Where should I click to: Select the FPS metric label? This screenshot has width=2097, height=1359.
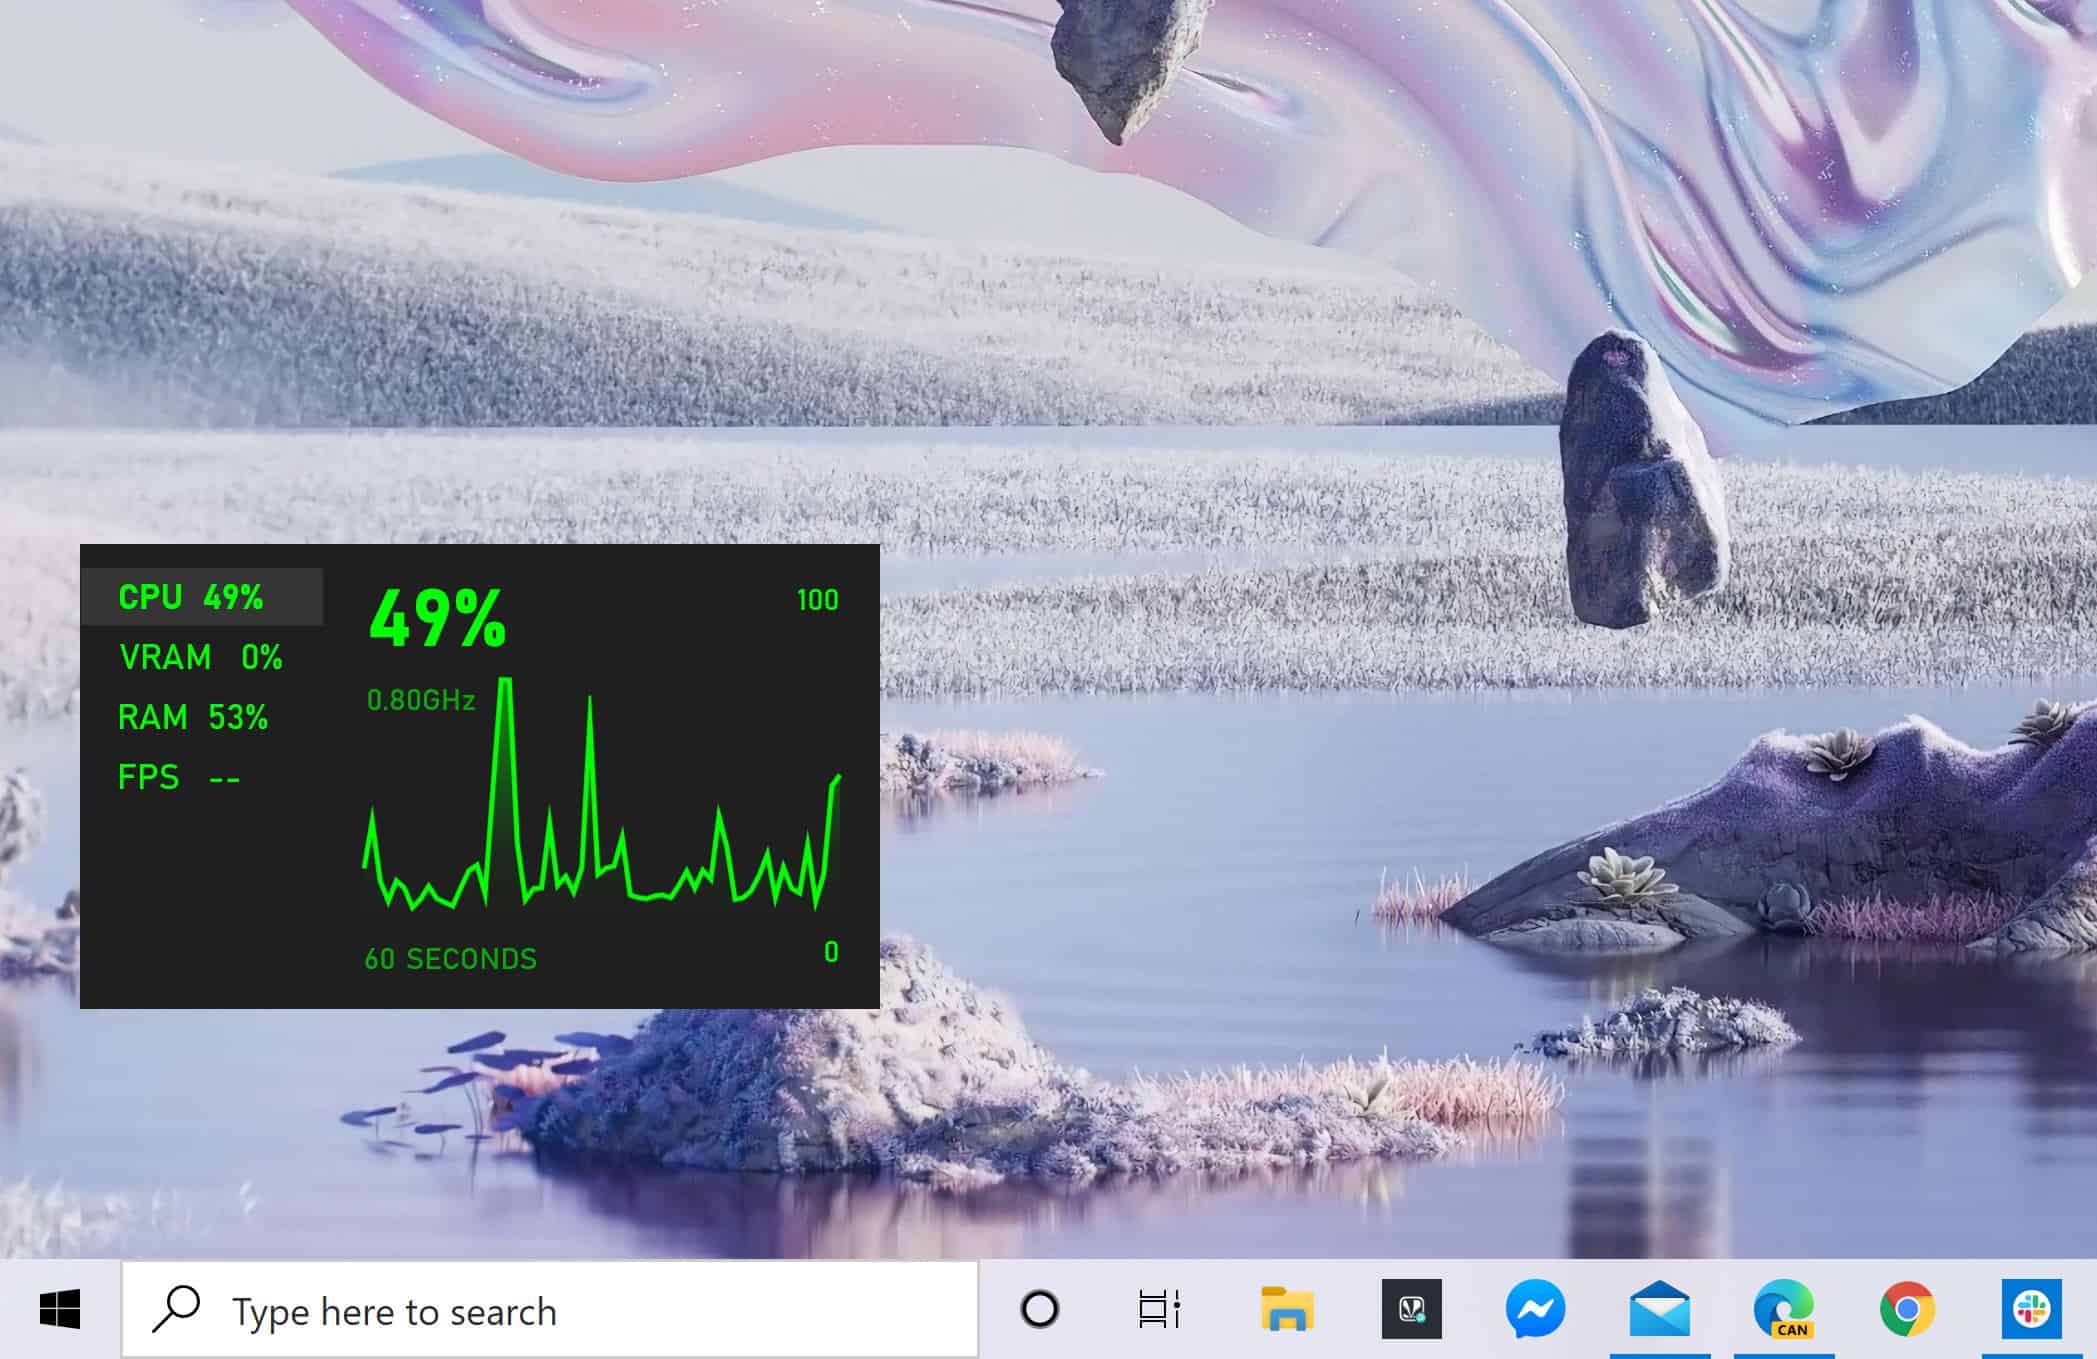(x=148, y=777)
